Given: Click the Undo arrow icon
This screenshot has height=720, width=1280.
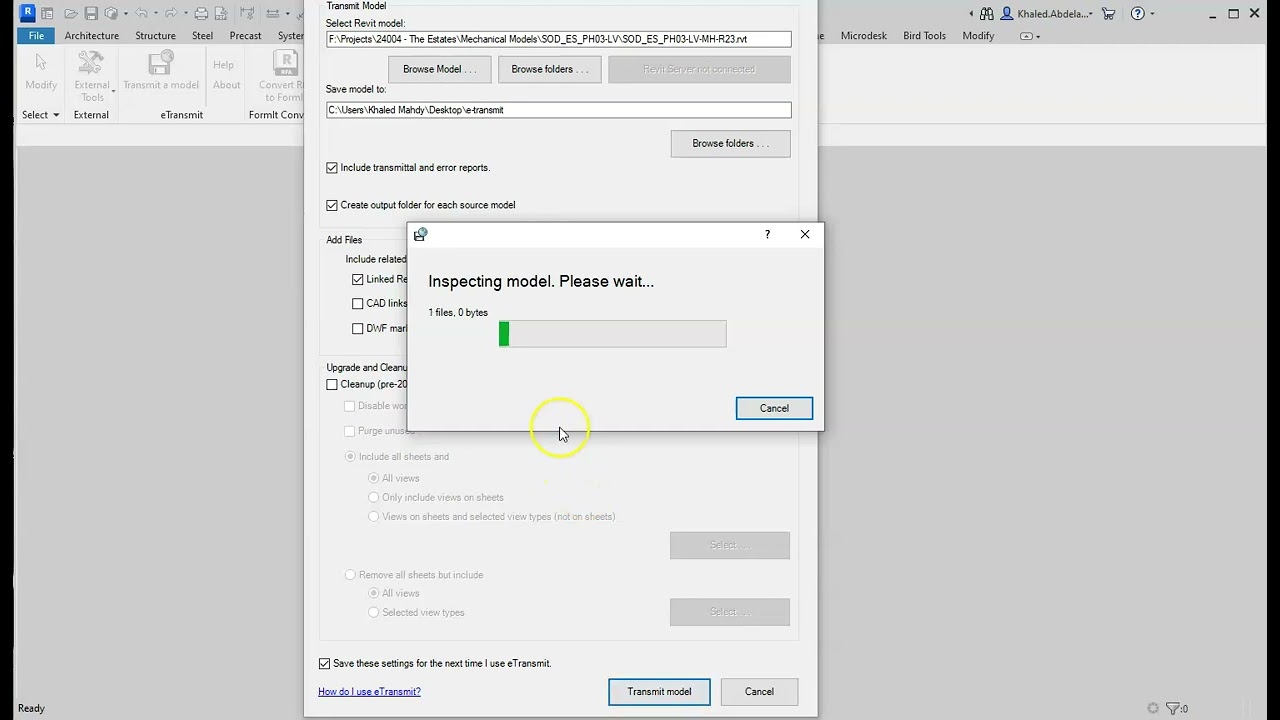Looking at the screenshot, I should click(x=142, y=14).
